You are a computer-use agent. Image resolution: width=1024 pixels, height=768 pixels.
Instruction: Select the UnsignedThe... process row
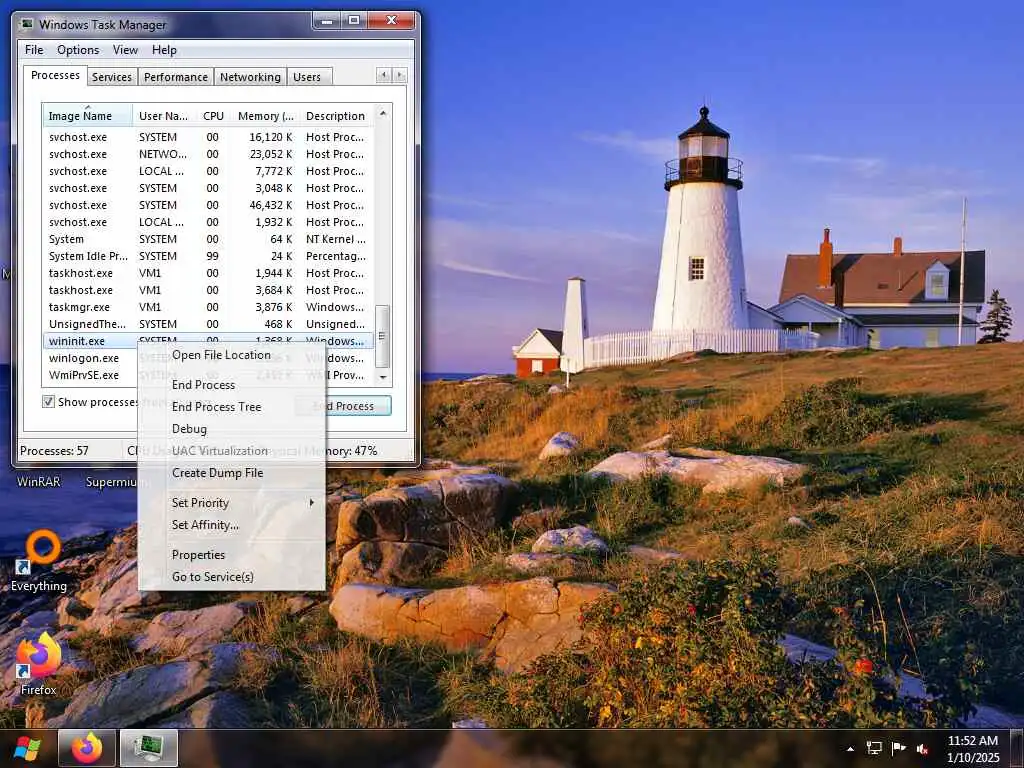(208, 324)
